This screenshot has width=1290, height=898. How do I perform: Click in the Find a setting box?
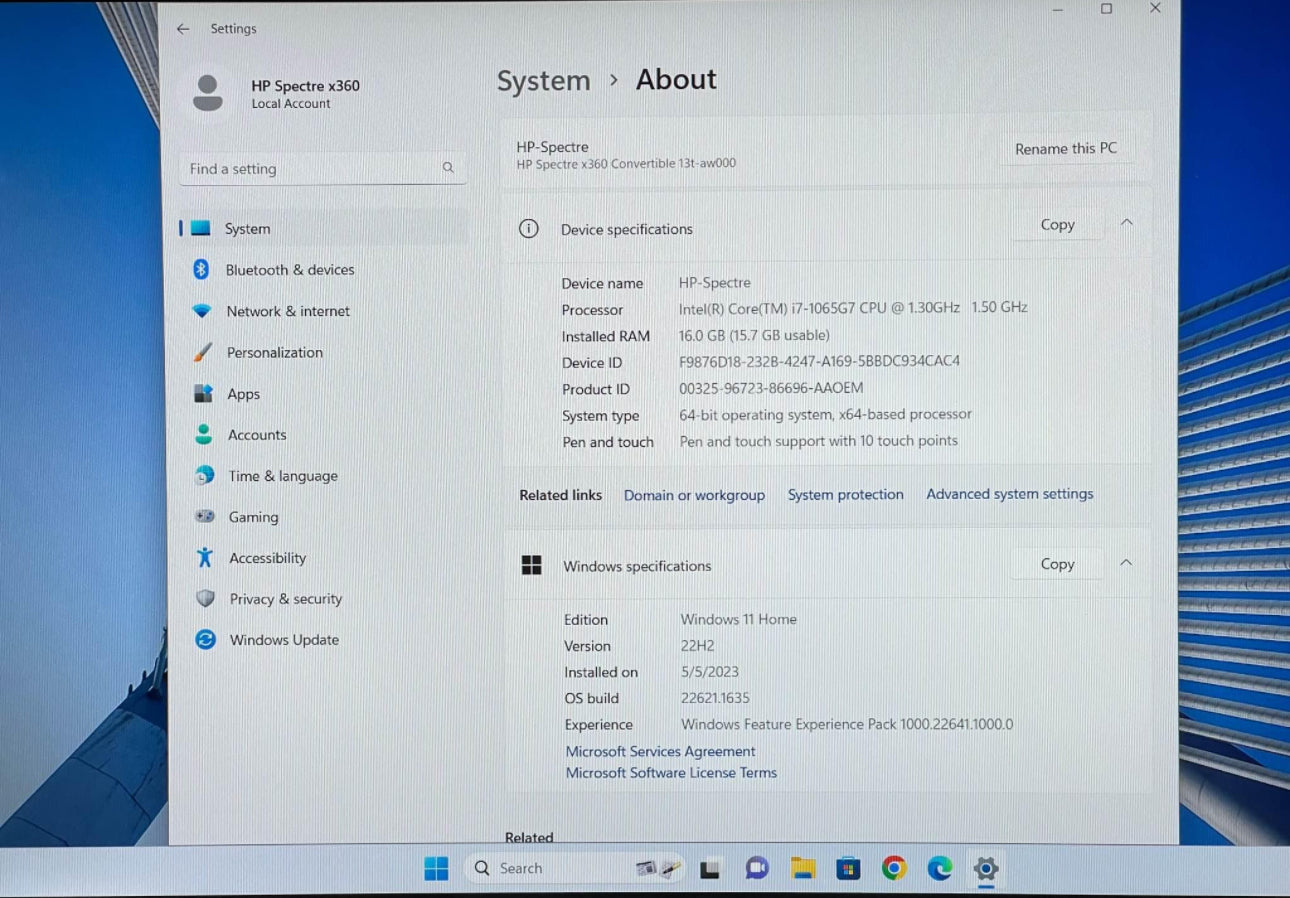pos(323,169)
